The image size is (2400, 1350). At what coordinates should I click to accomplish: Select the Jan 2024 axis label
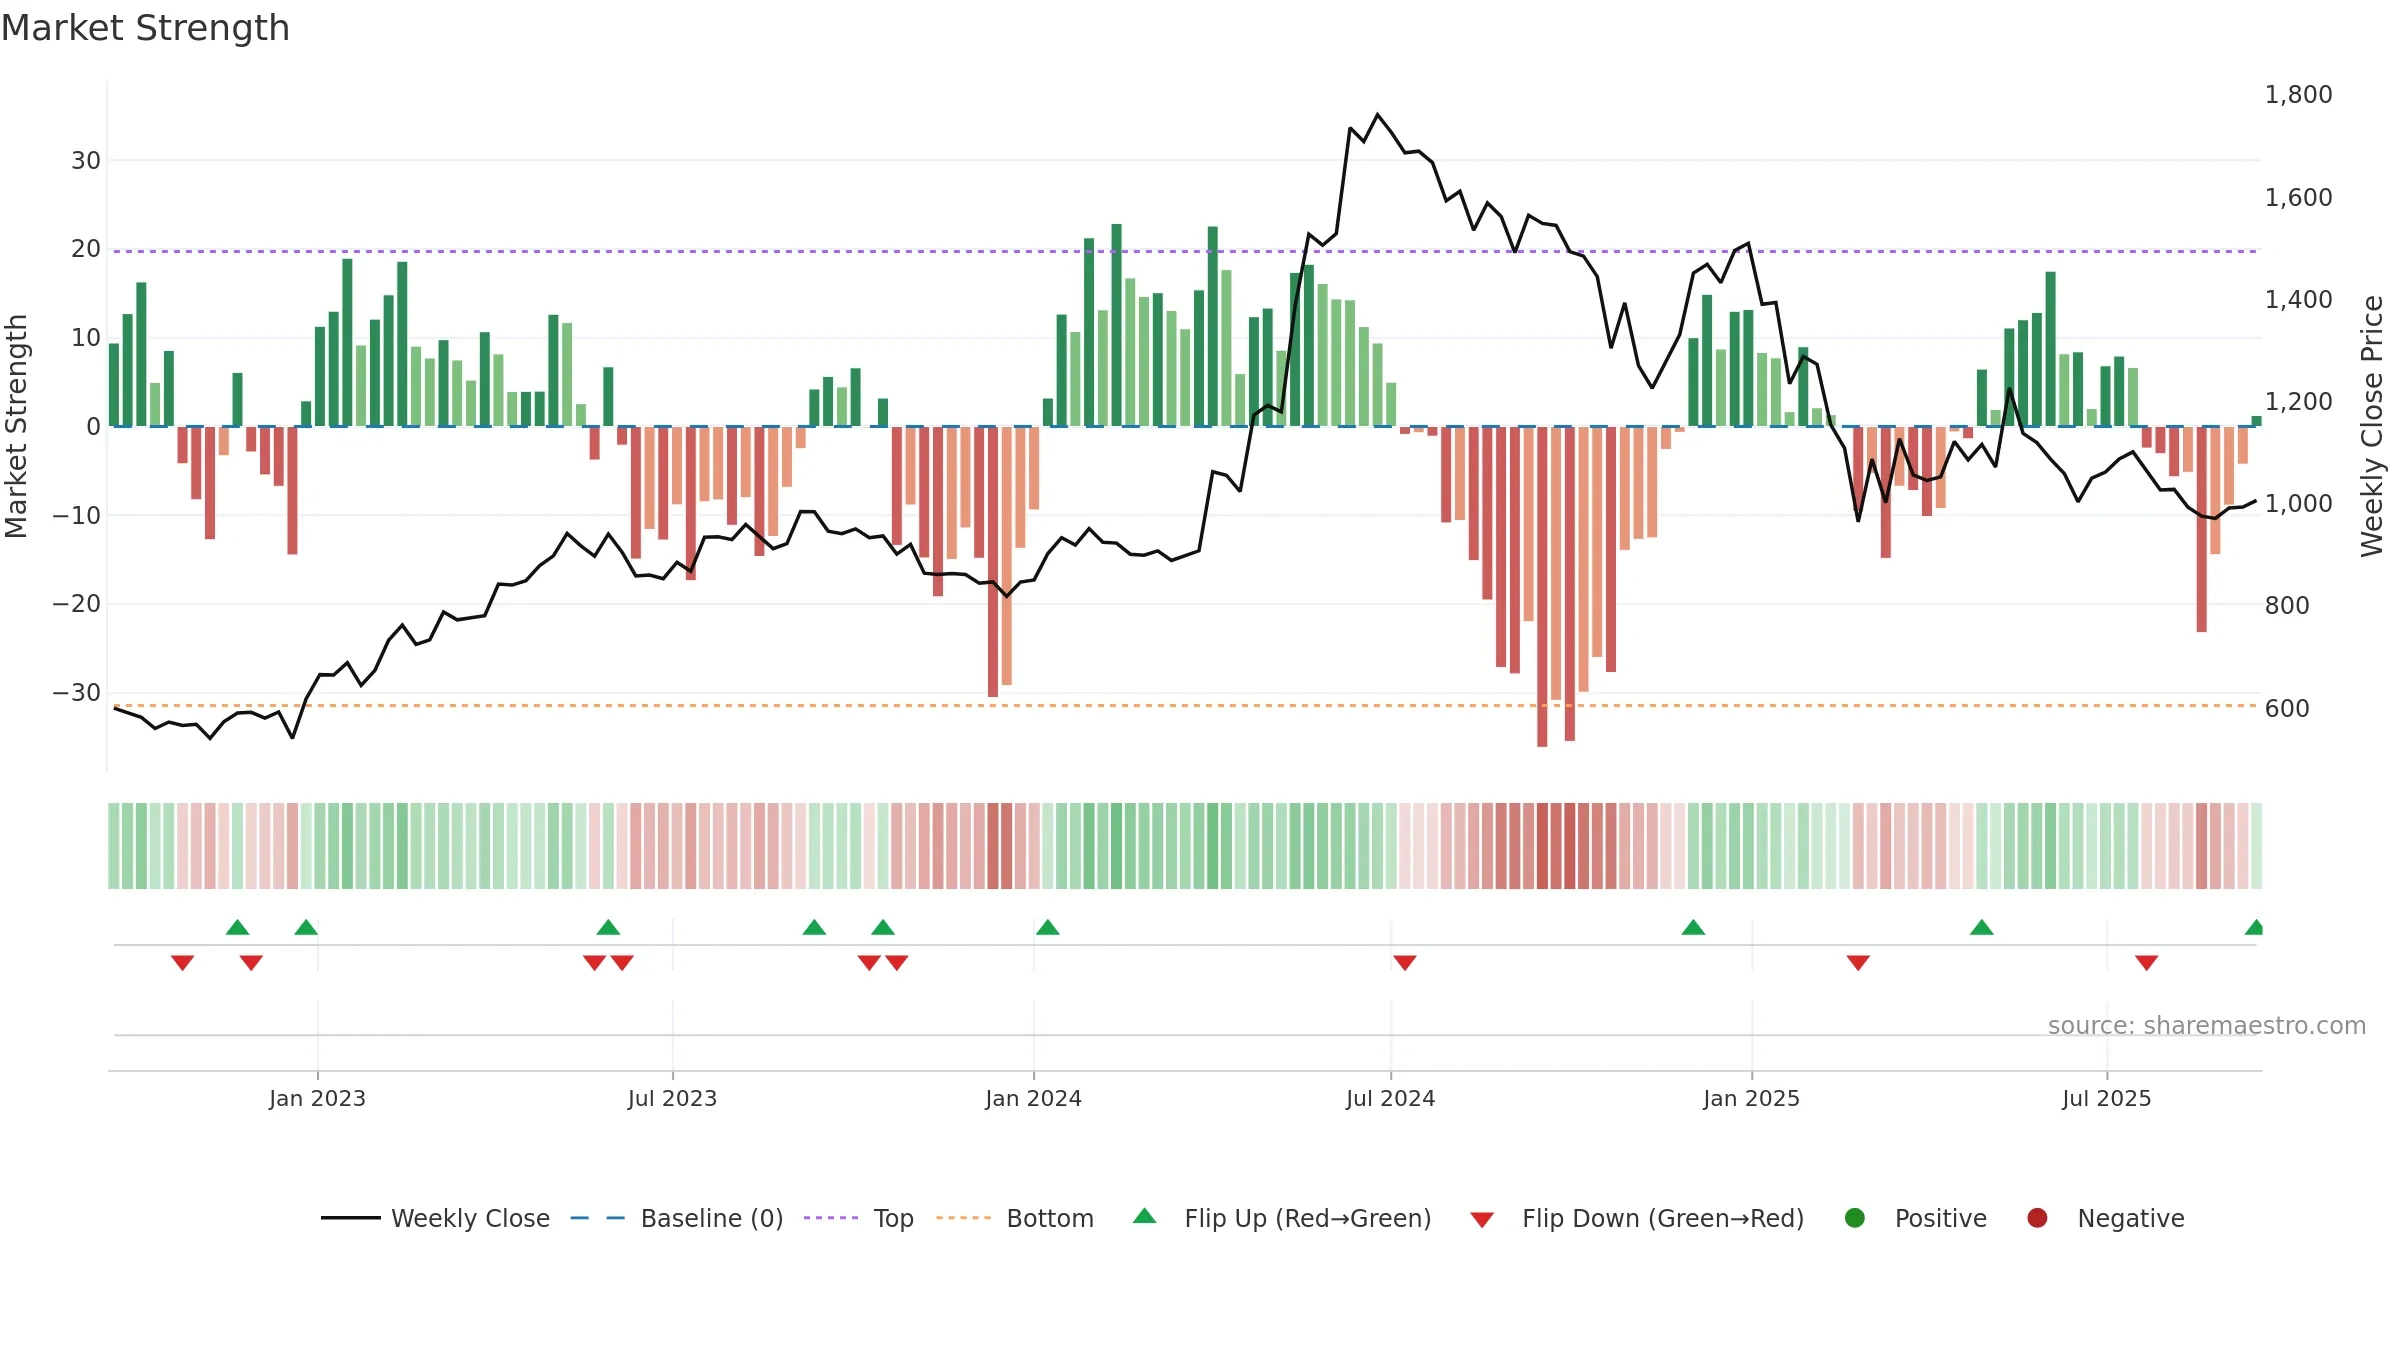[1033, 1098]
